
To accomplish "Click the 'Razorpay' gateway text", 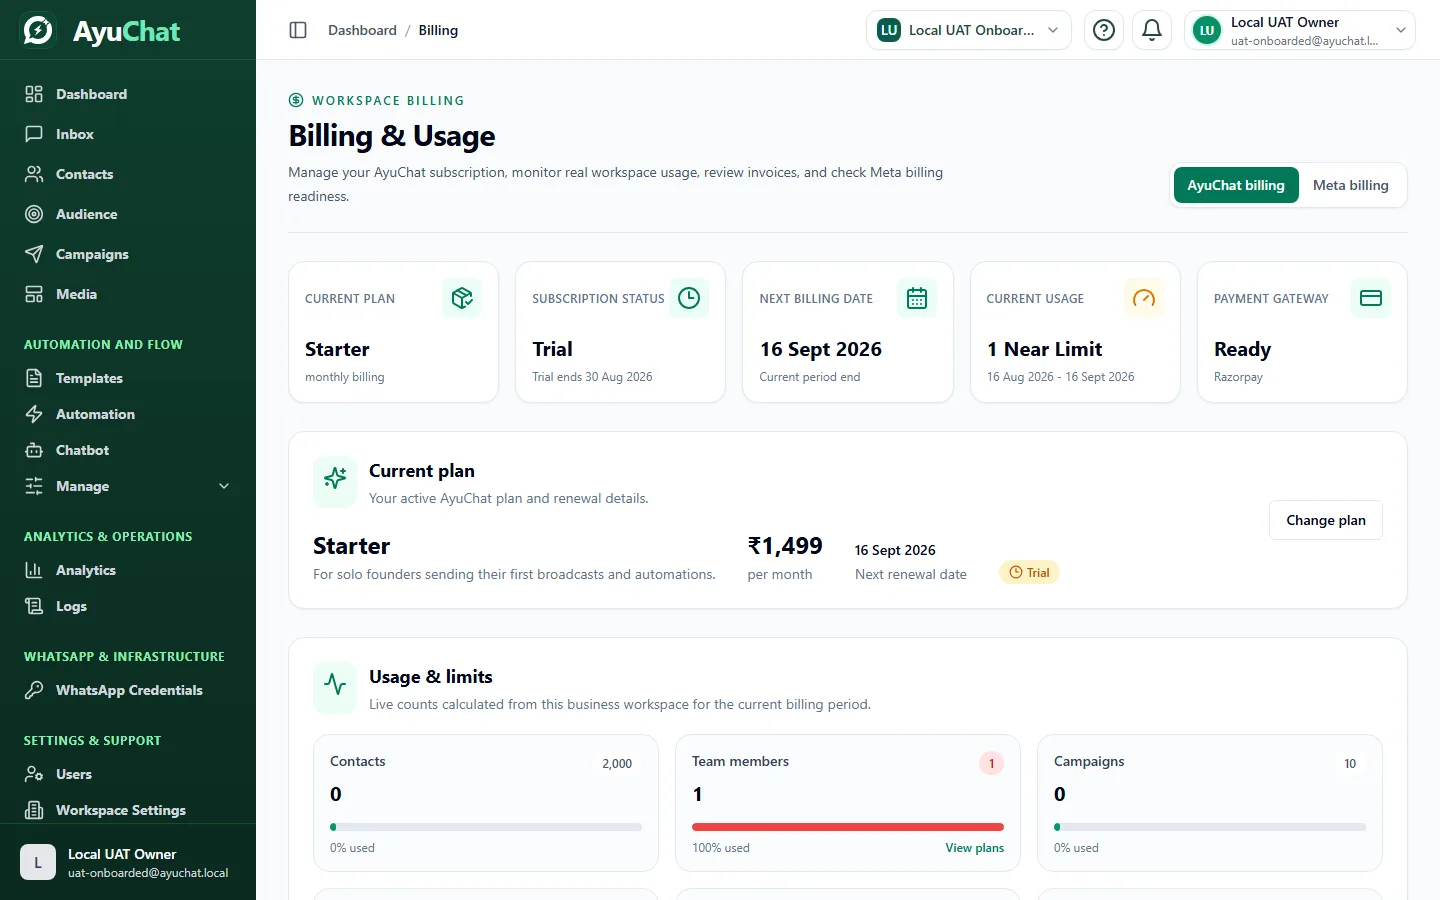I will pyautogui.click(x=1238, y=377).
